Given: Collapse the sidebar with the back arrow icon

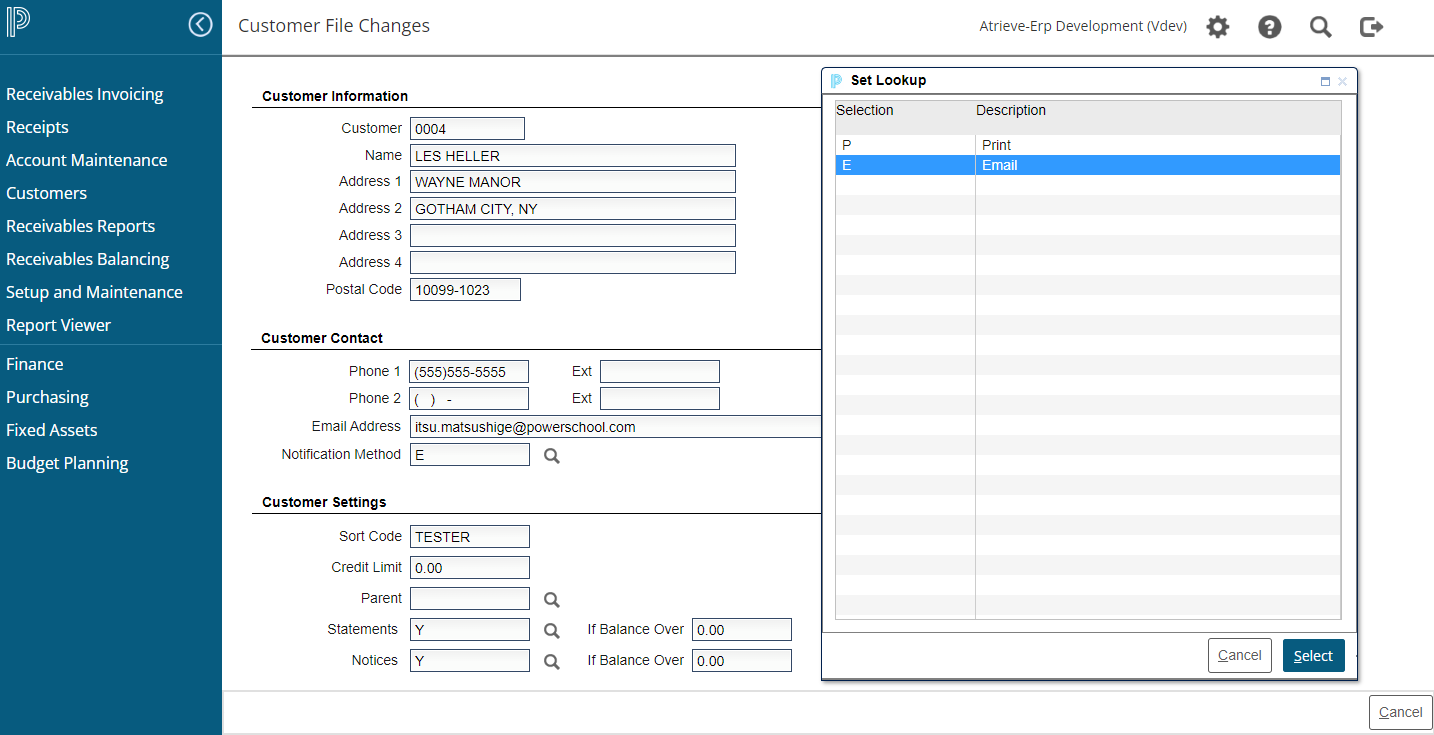Looking at the screenshot, I should [x=201, y=25].
